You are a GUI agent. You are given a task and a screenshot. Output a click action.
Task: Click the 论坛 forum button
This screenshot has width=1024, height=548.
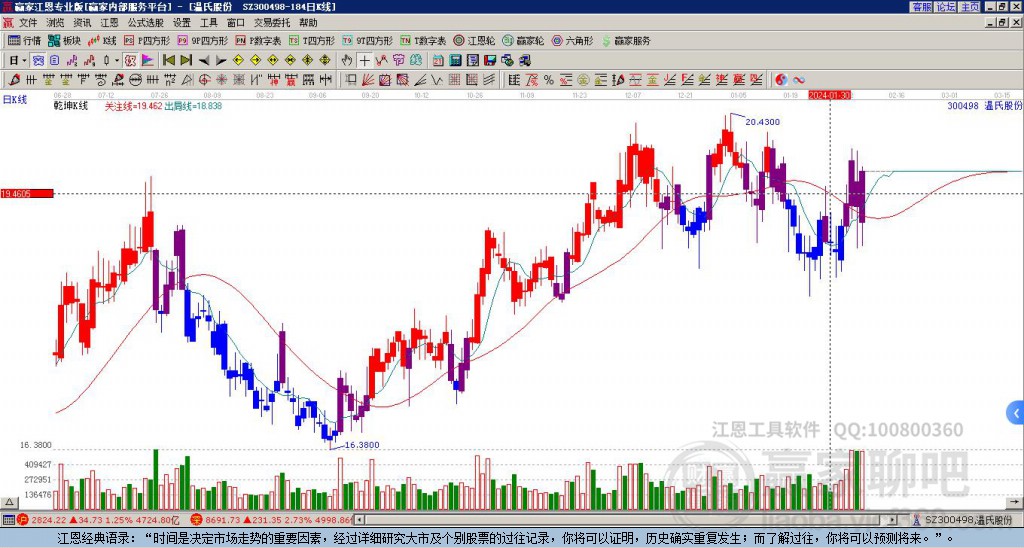pos(946,7)
